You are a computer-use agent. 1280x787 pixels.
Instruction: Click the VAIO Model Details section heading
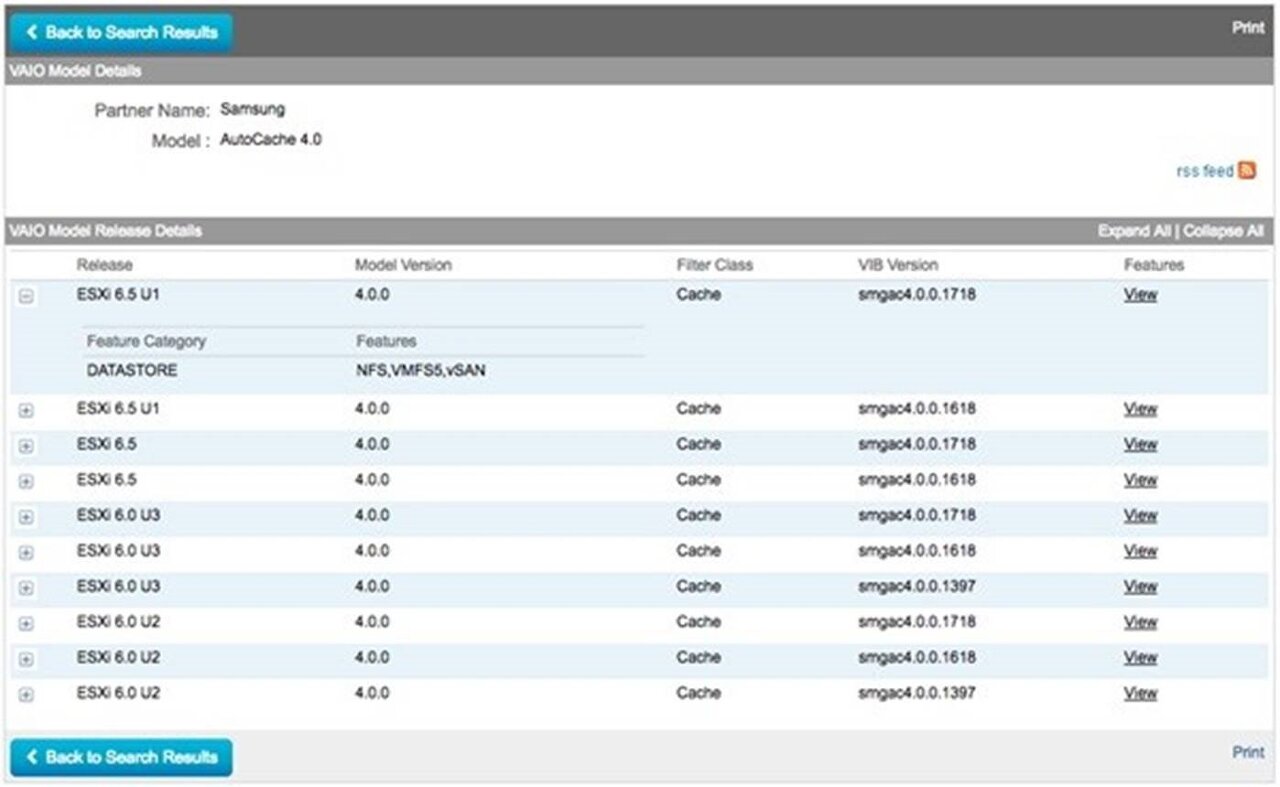75,71
